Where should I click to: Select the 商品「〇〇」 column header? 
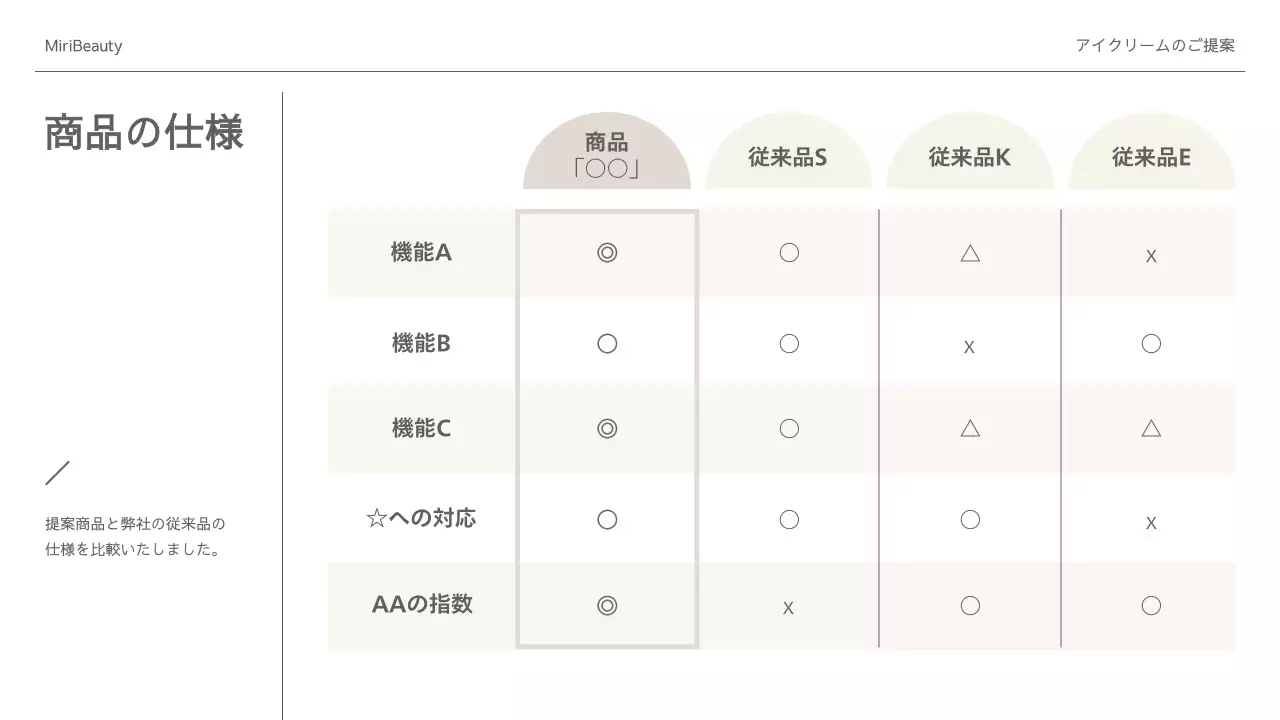click(607, 155)
